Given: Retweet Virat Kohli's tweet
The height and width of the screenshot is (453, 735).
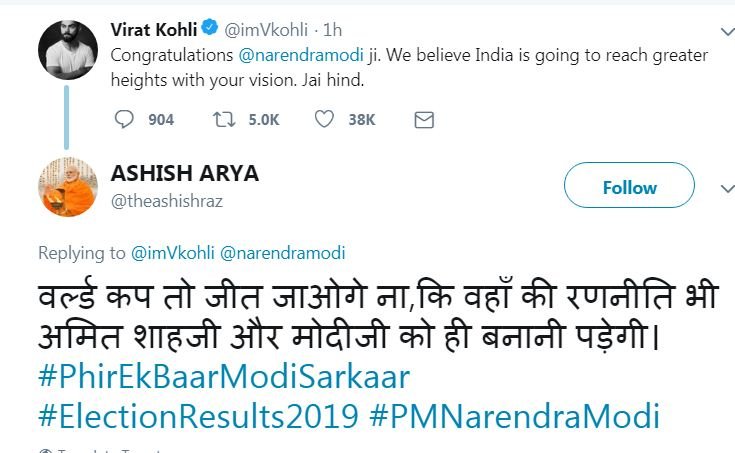Looking at the screenshot, I should (222, 120).
